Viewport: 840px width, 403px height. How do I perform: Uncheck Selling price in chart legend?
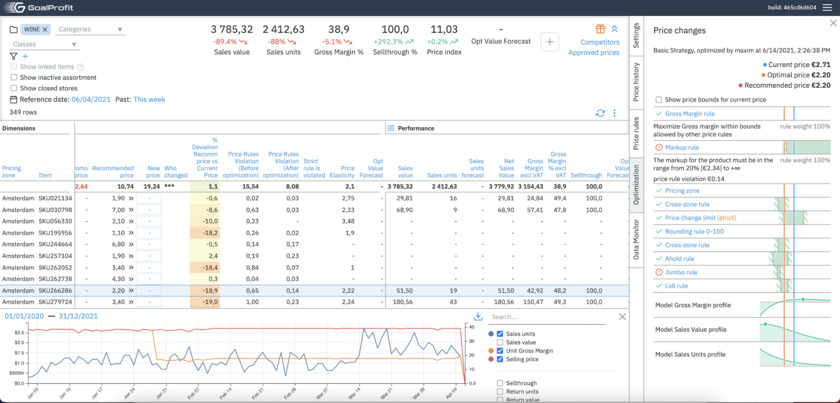[500, 359]
